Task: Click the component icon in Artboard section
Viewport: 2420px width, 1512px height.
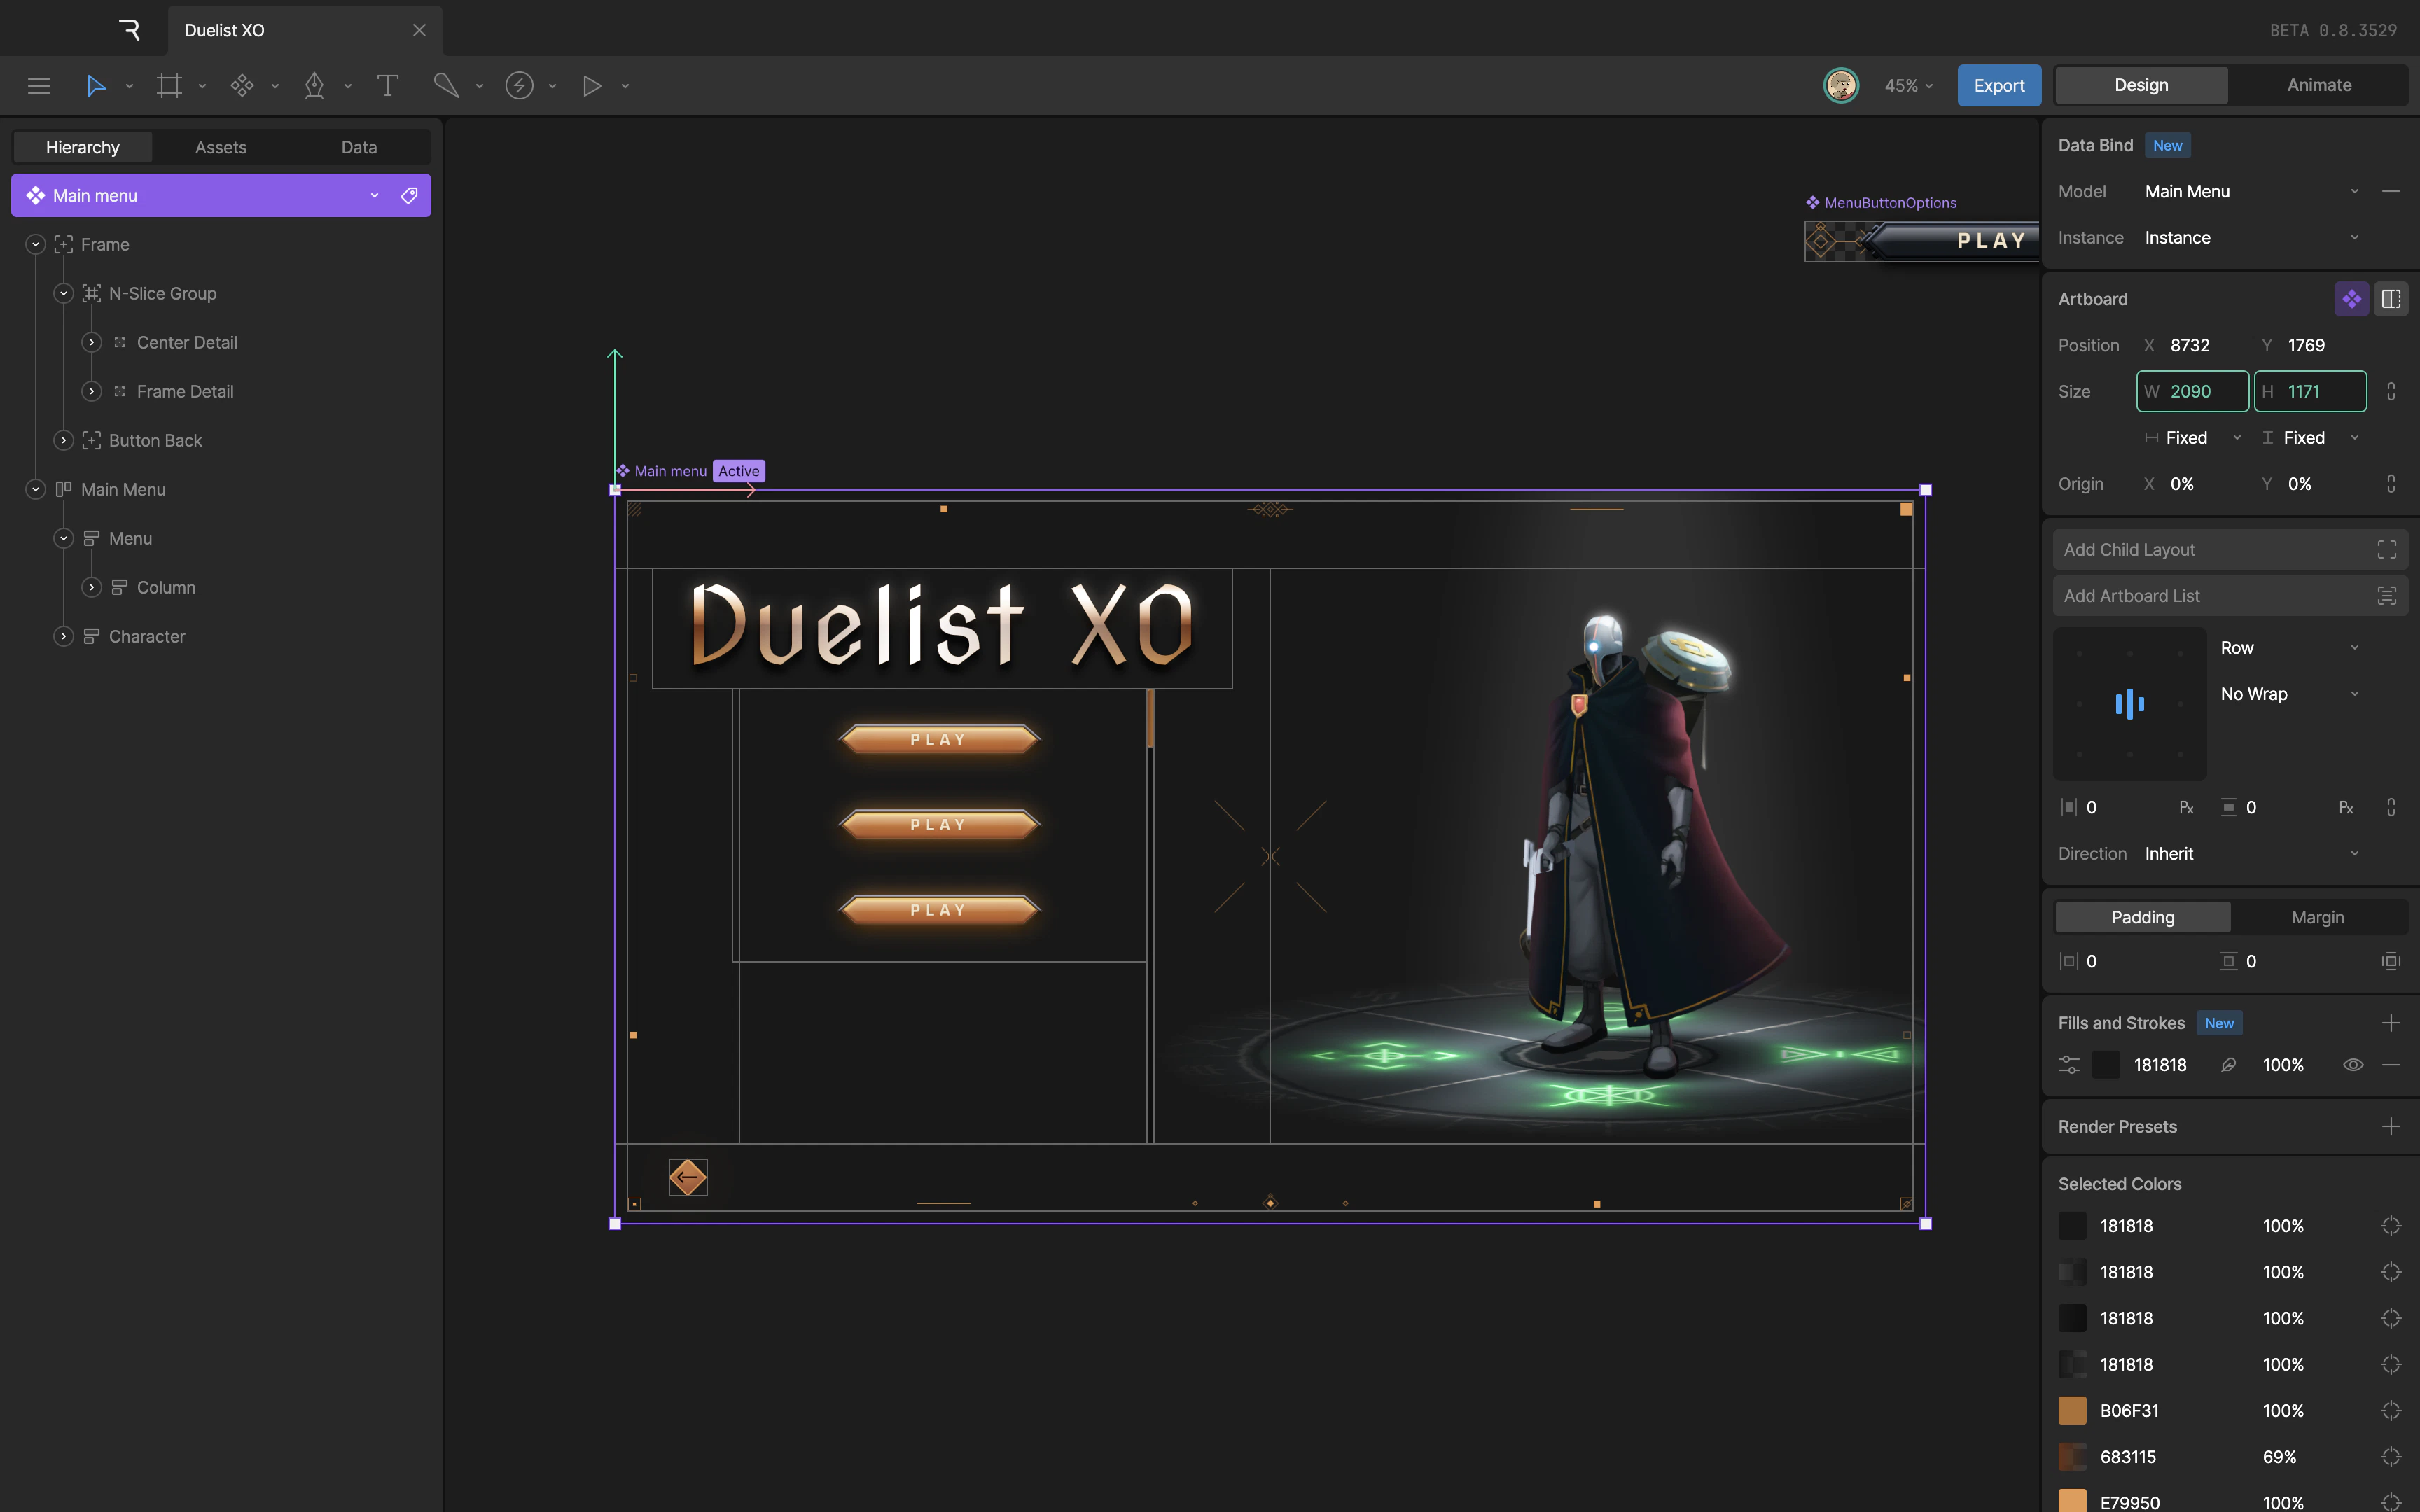Action: (x=2351, y=299)
